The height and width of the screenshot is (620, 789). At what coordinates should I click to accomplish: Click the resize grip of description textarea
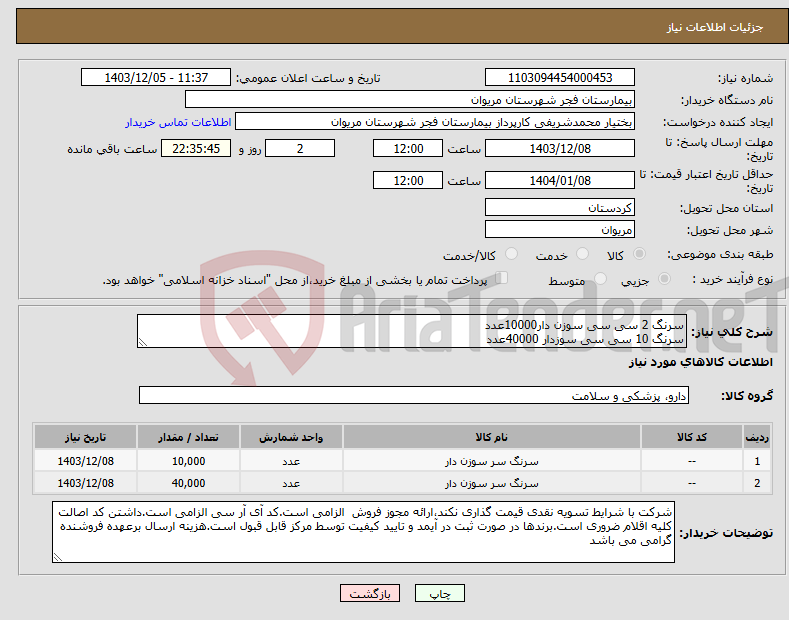[x=143, y=343]
